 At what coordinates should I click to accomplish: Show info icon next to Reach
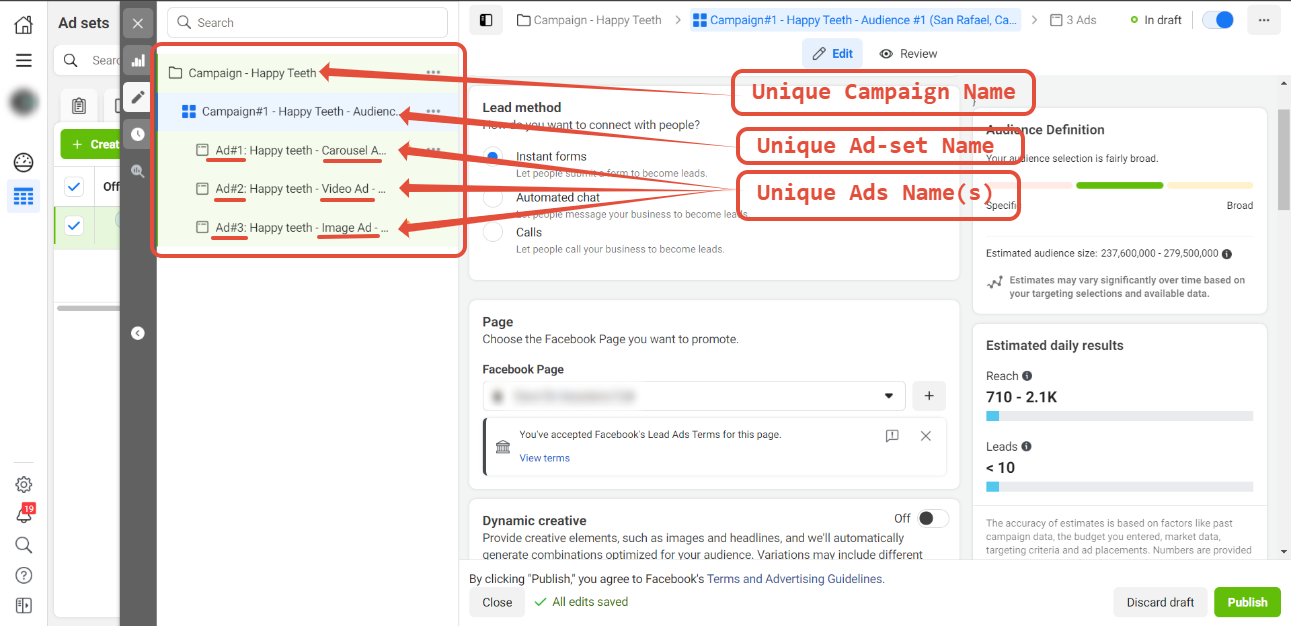1027,376
